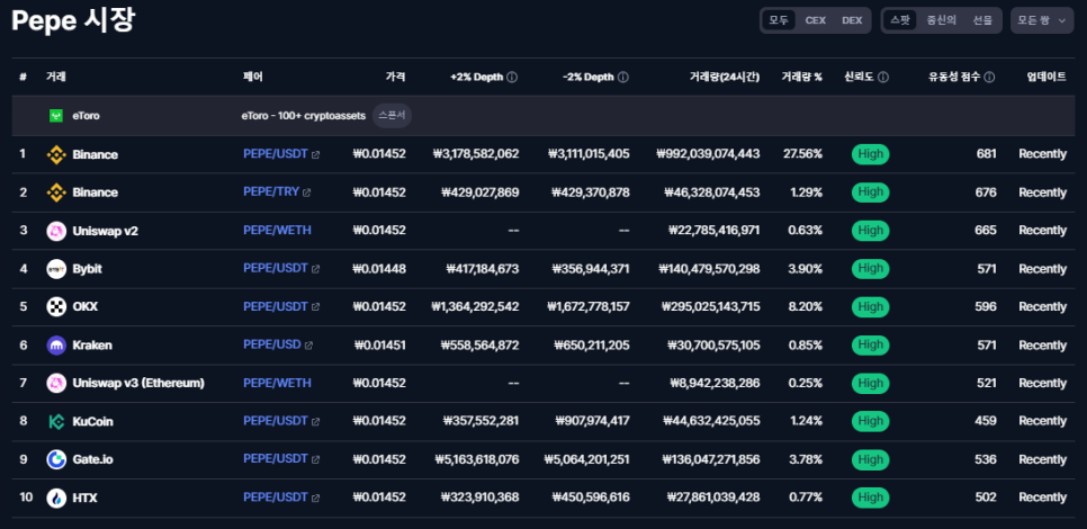Click the Uniswap v3 (Ethereum) logo
This screenshot has height=529, width=1087.
56,383
